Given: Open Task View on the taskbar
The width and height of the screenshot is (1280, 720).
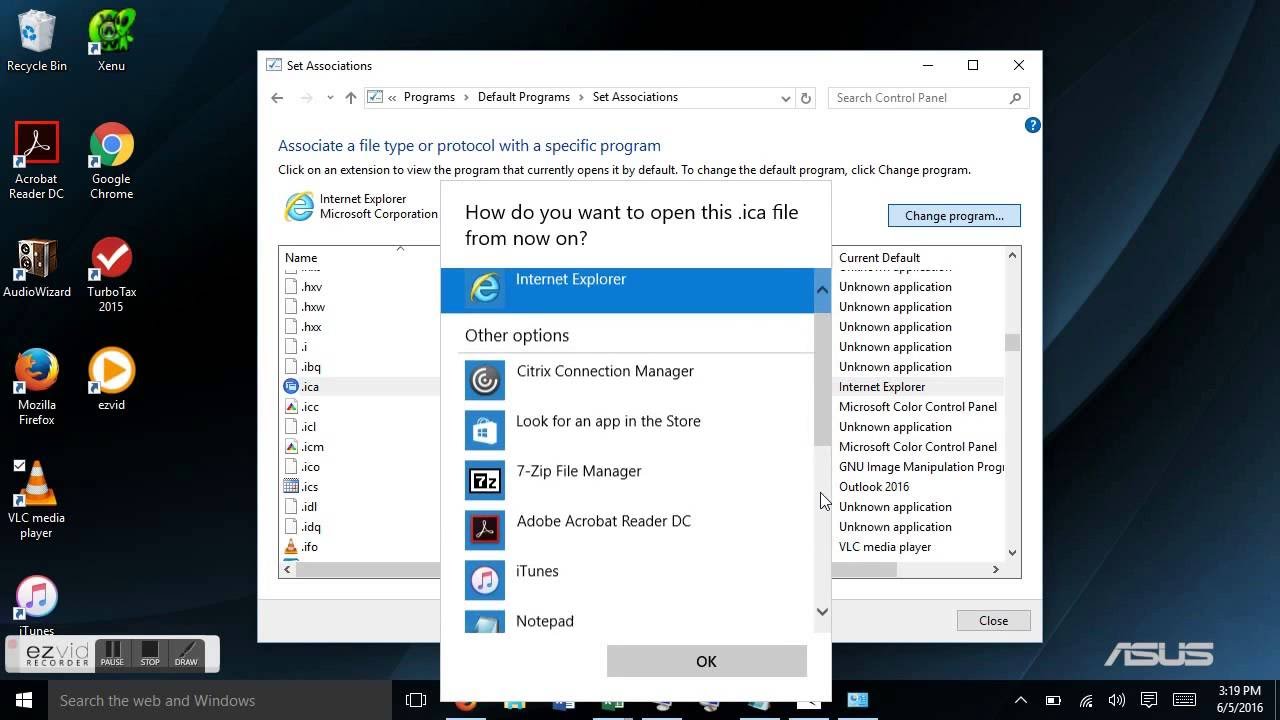Looking at the screenshot, I should pyautogui.click(x=416, y=700).
